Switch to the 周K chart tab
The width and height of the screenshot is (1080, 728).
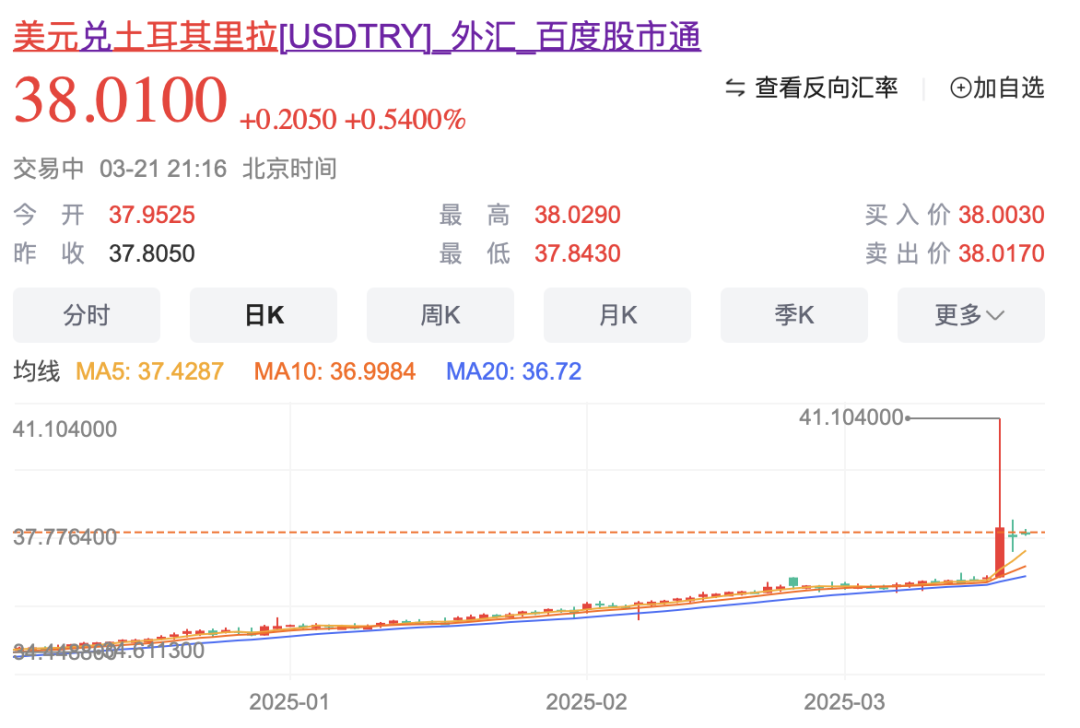440,315
